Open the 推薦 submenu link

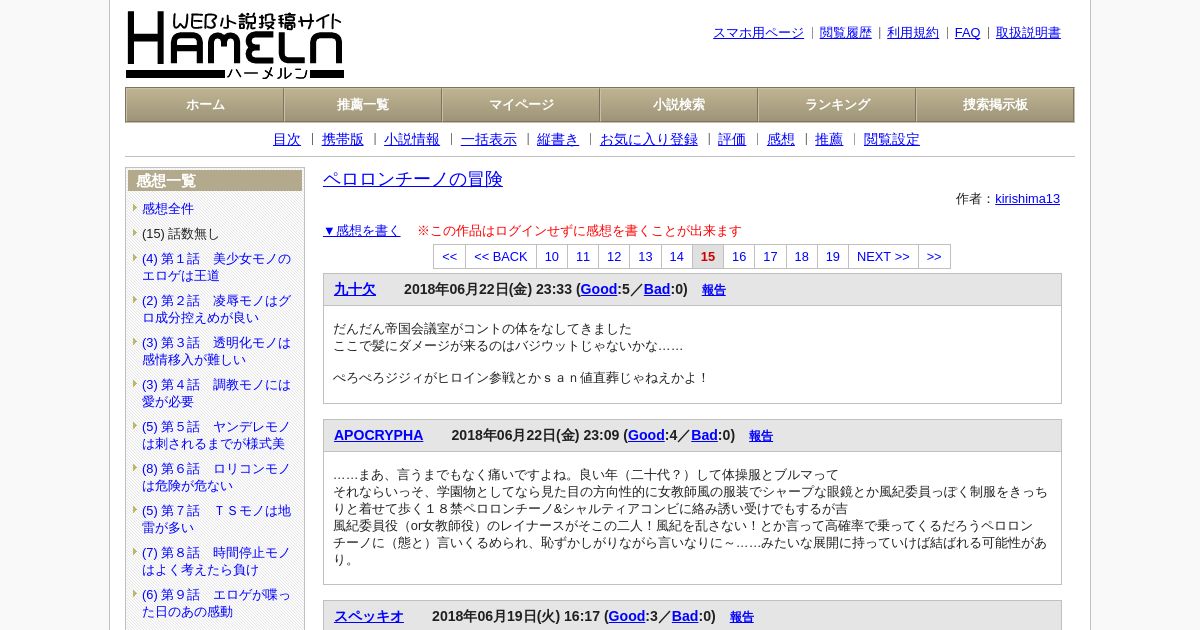pos(829,140)
